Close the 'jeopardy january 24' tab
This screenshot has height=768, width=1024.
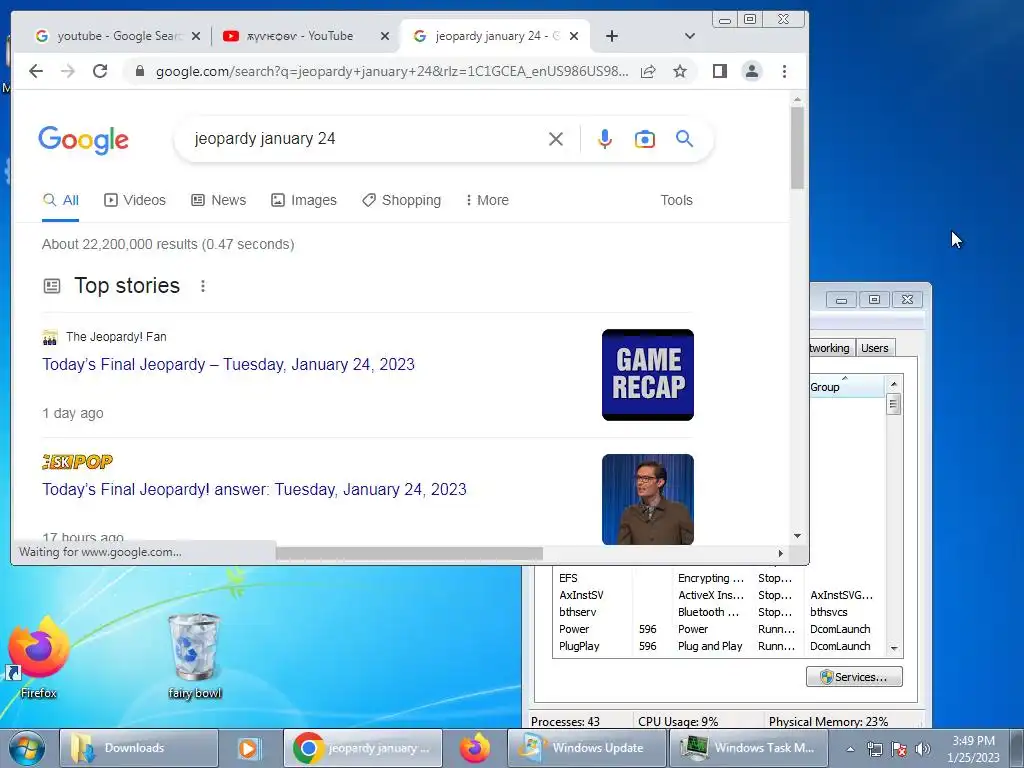[573, 37]
